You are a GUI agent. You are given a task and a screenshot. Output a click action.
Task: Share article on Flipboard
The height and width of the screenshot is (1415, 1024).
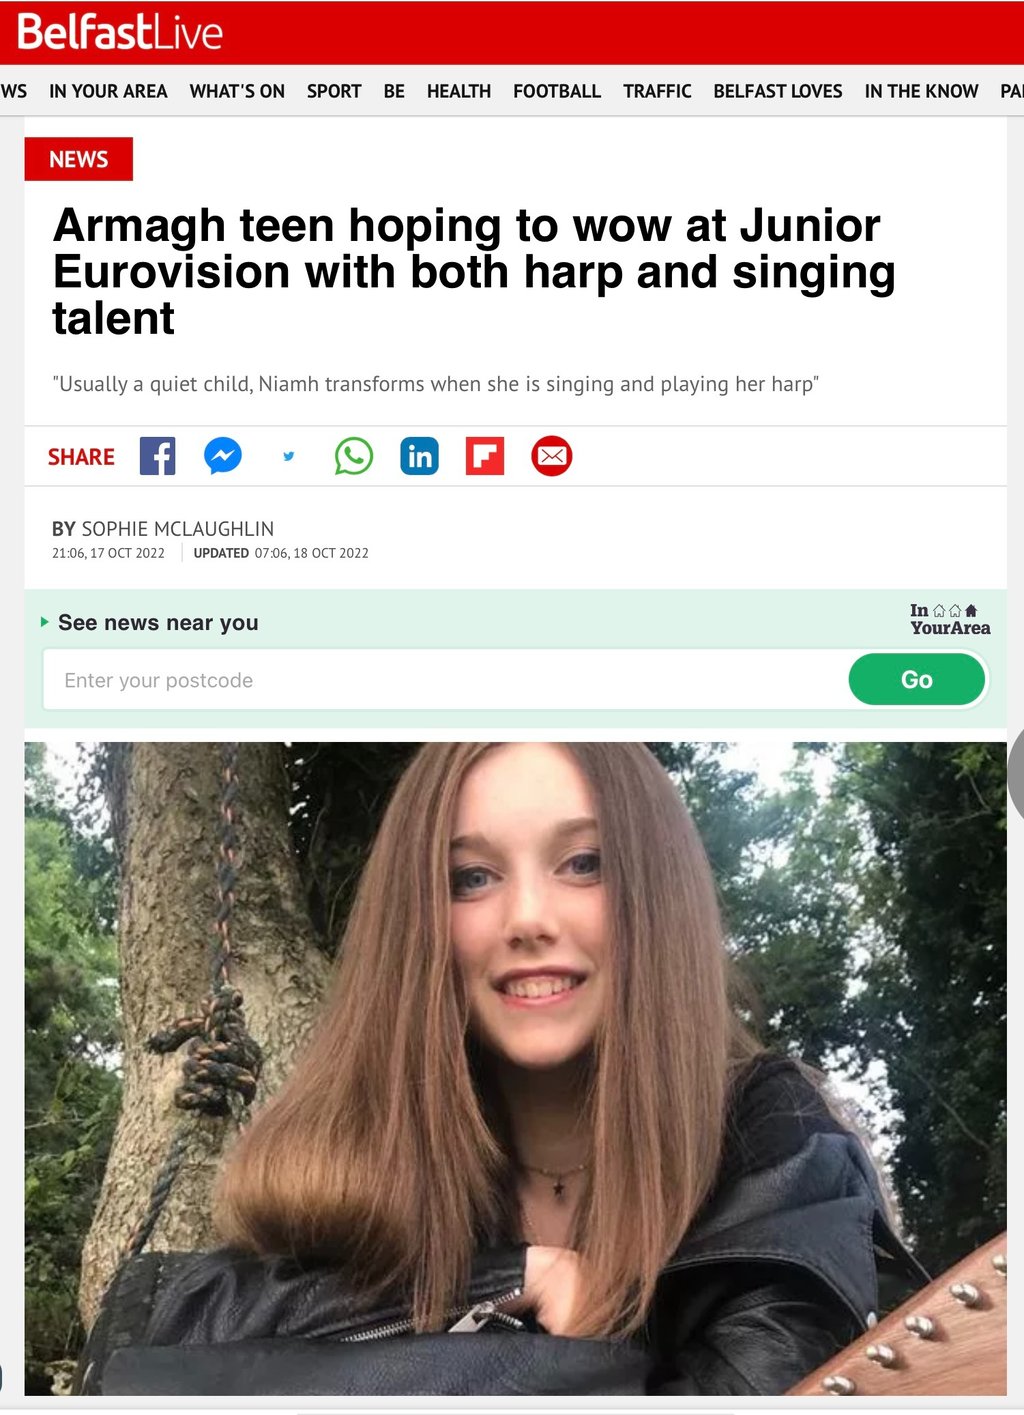[485, 456]
